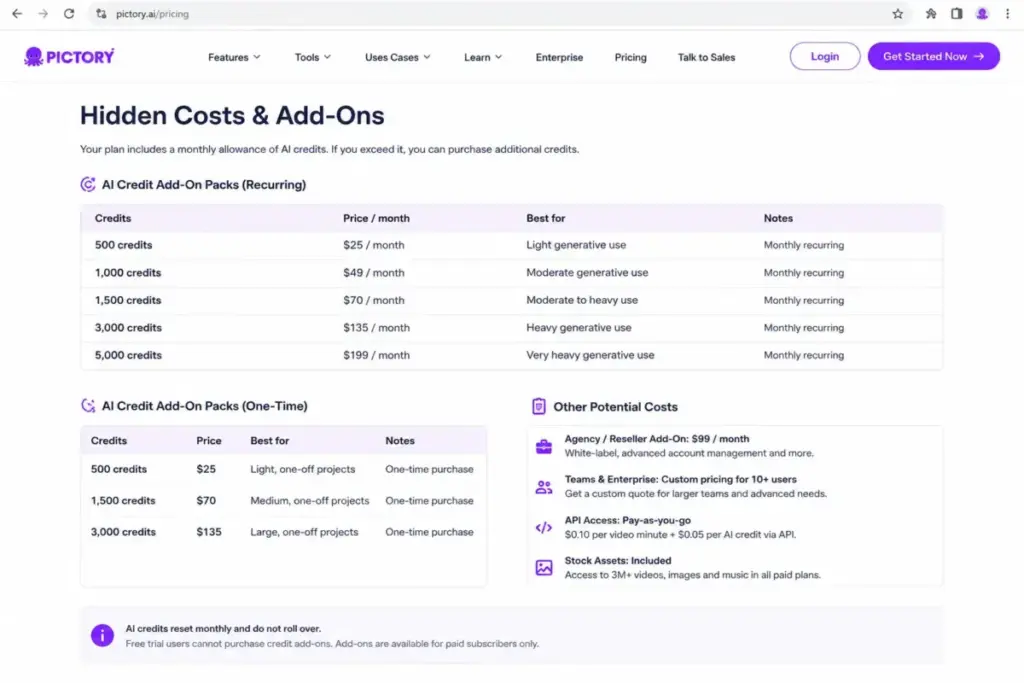Open the browser extensions puzzle icon

tap(931, 14)
